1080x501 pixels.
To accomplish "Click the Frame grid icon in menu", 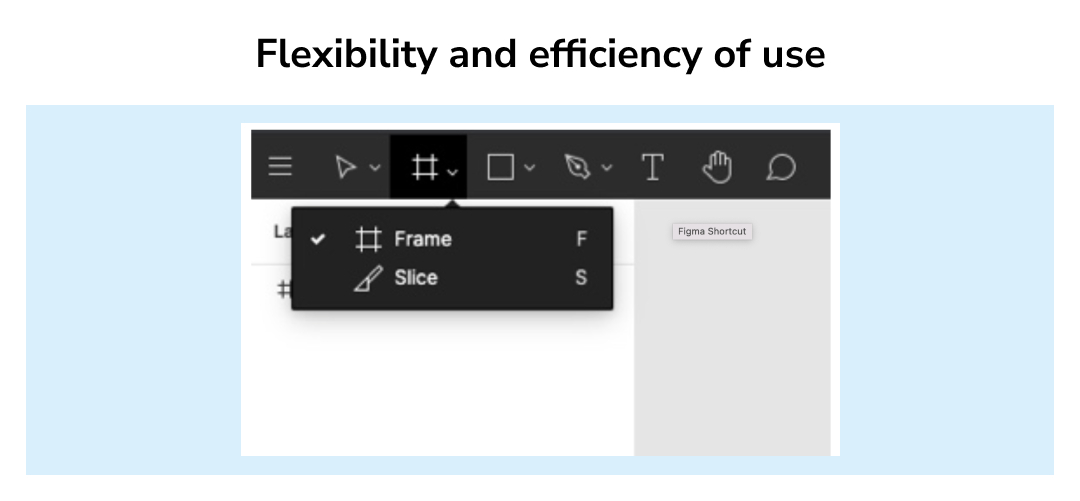I will click(x=368, y=239).
